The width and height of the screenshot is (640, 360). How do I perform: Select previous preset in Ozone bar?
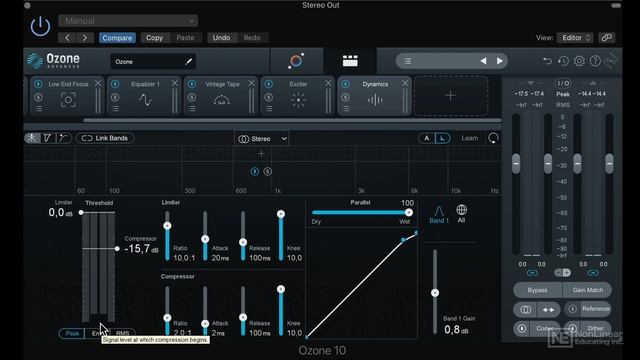[x=483, y=61]
